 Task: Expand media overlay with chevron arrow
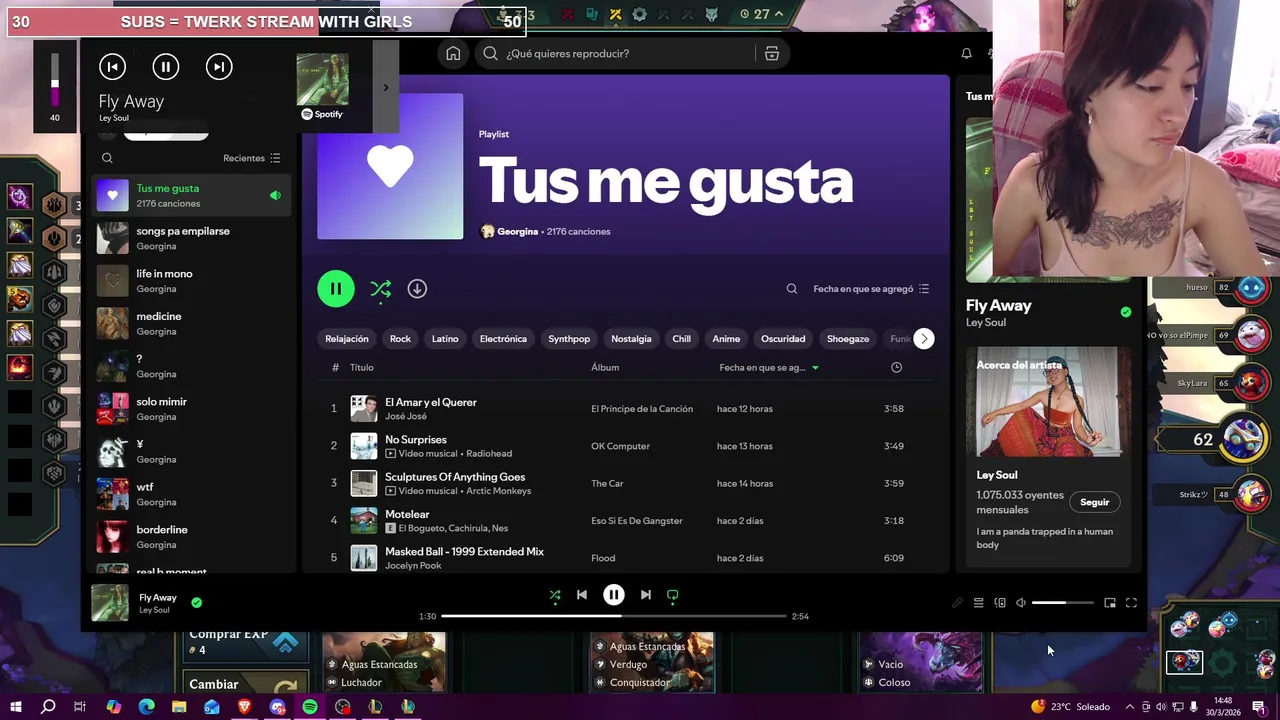[x=386, y=87]
